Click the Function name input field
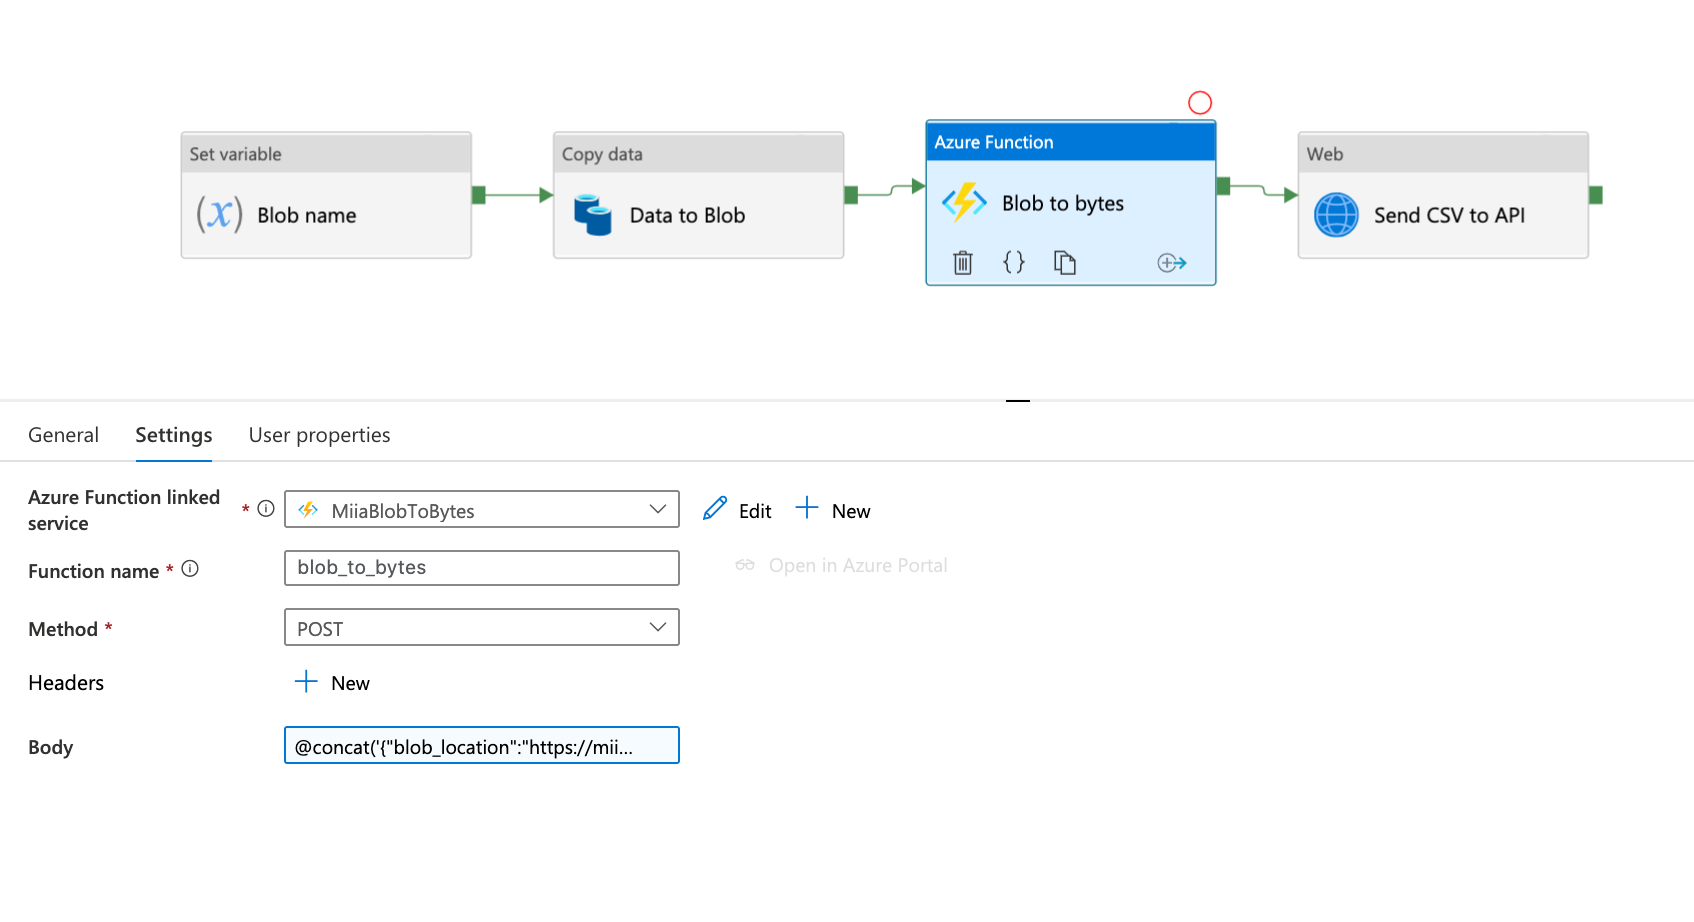This screenshot has height=922, width=1694. [x=482, y=568]
